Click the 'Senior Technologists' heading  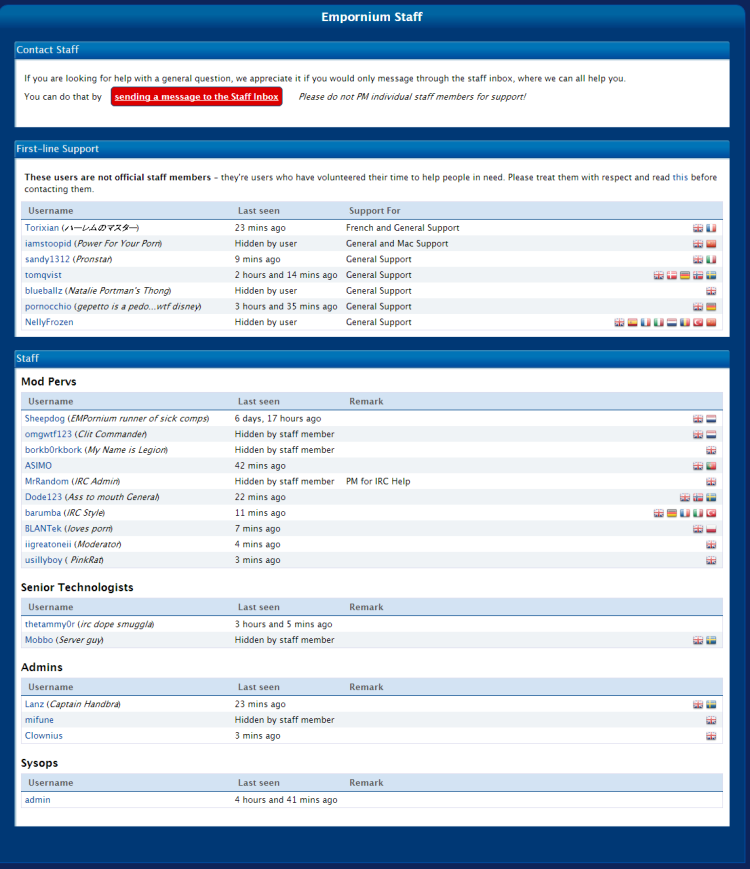point(77,587)
